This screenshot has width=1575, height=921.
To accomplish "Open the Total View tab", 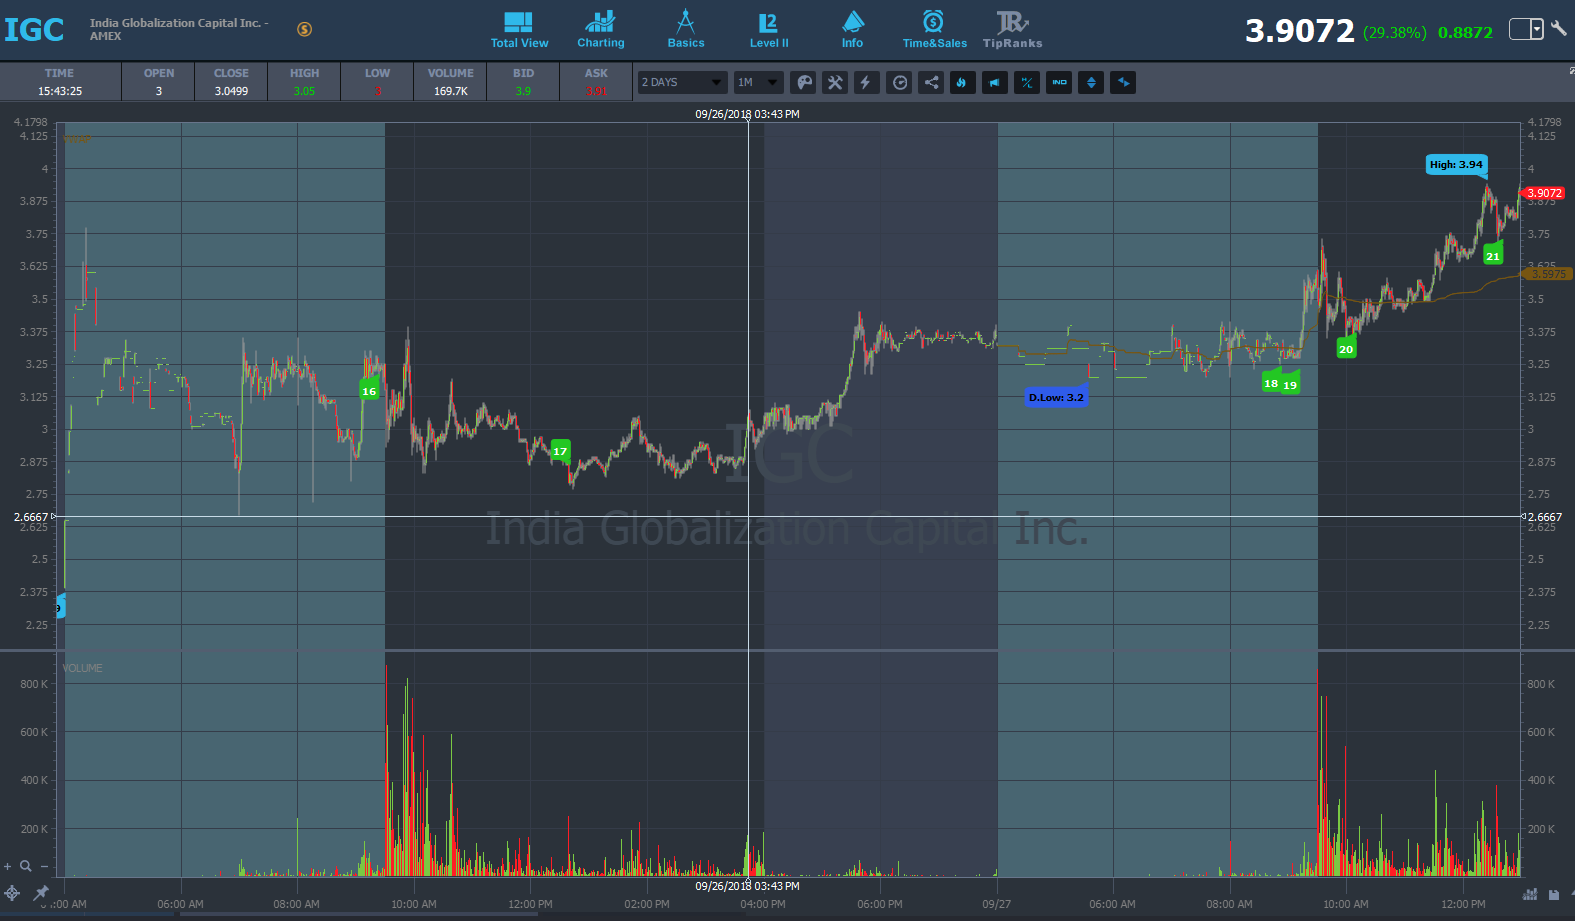I will coord(519,30).
